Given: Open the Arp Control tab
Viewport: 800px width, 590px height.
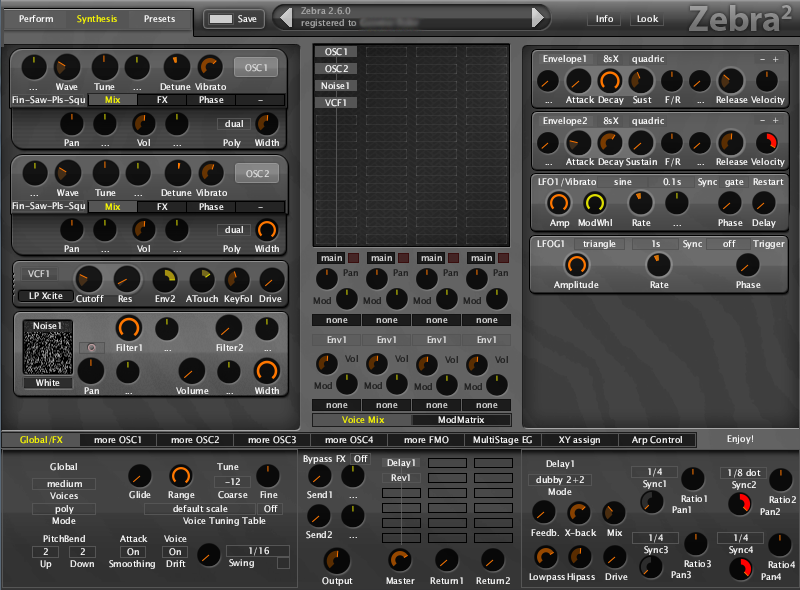Looking at the screenshot, I should coord(657,440).
